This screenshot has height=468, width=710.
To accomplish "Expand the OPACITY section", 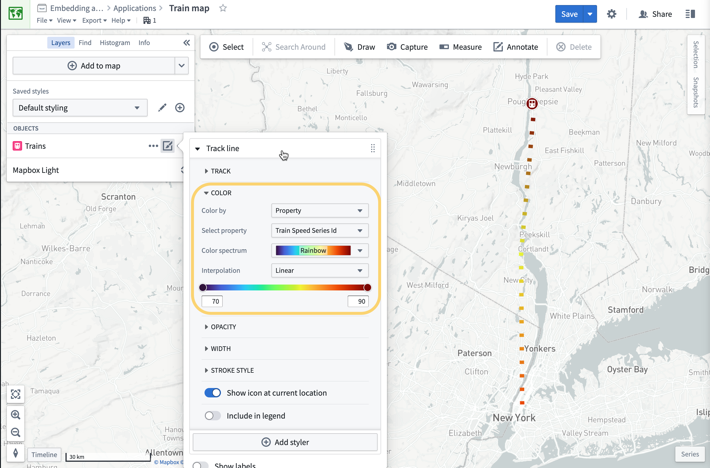I will coord(221,327).
